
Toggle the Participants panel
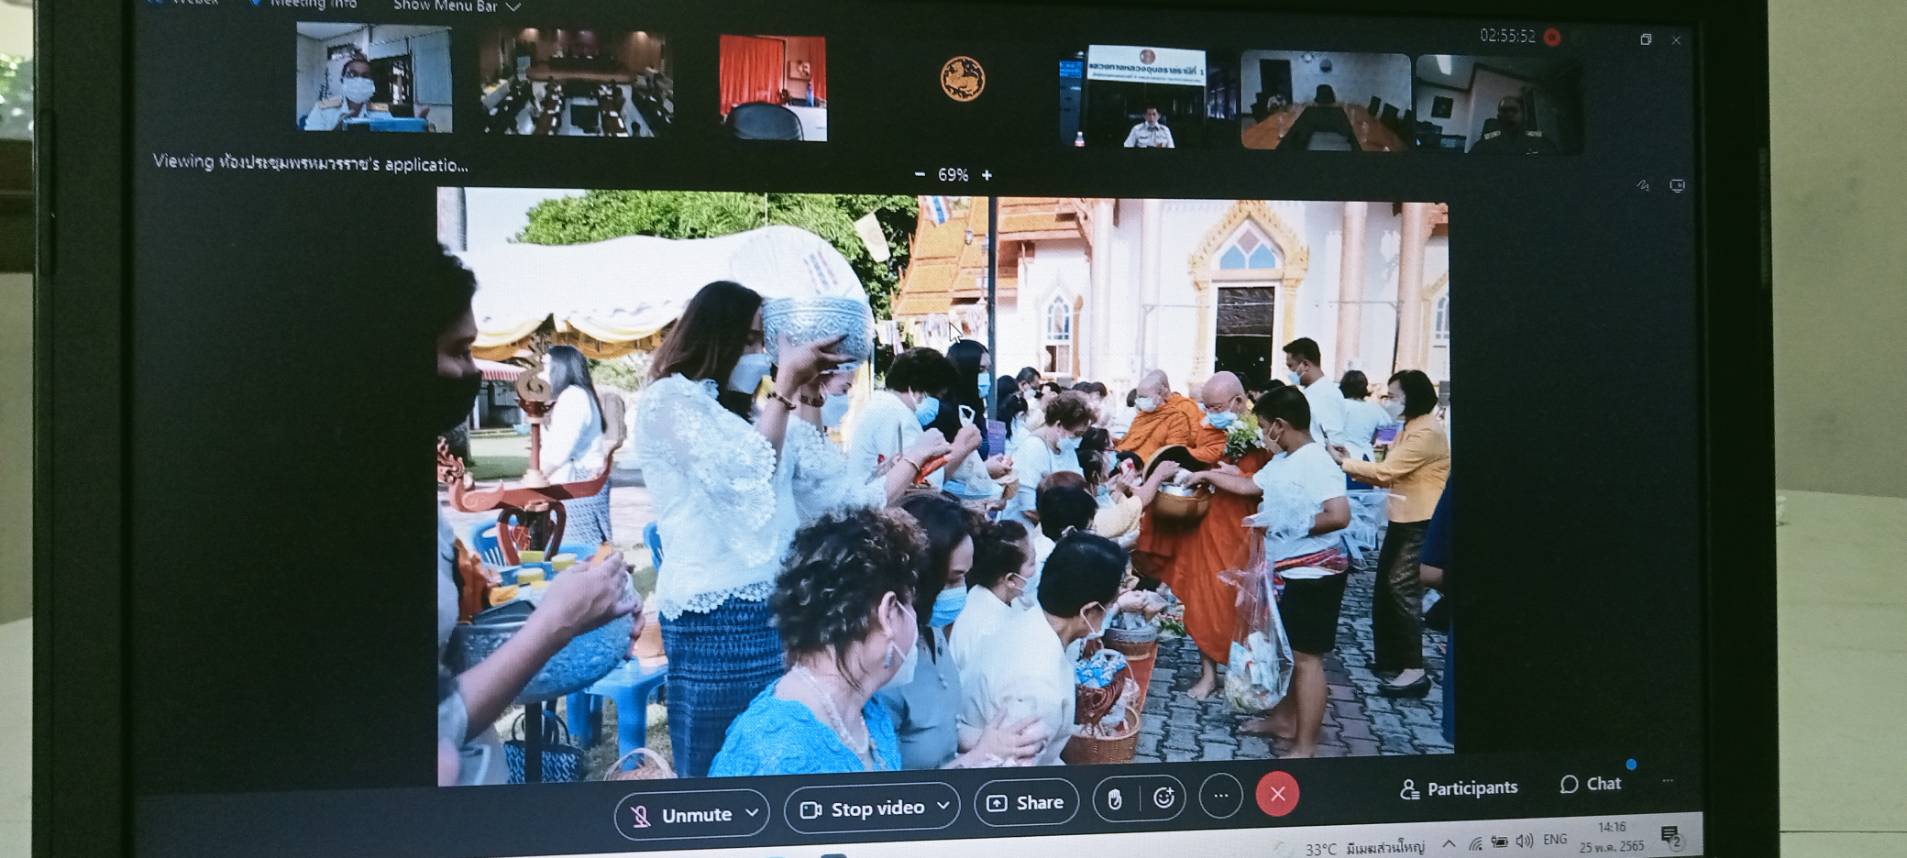pyautogui.click(x=1459, y=788)
